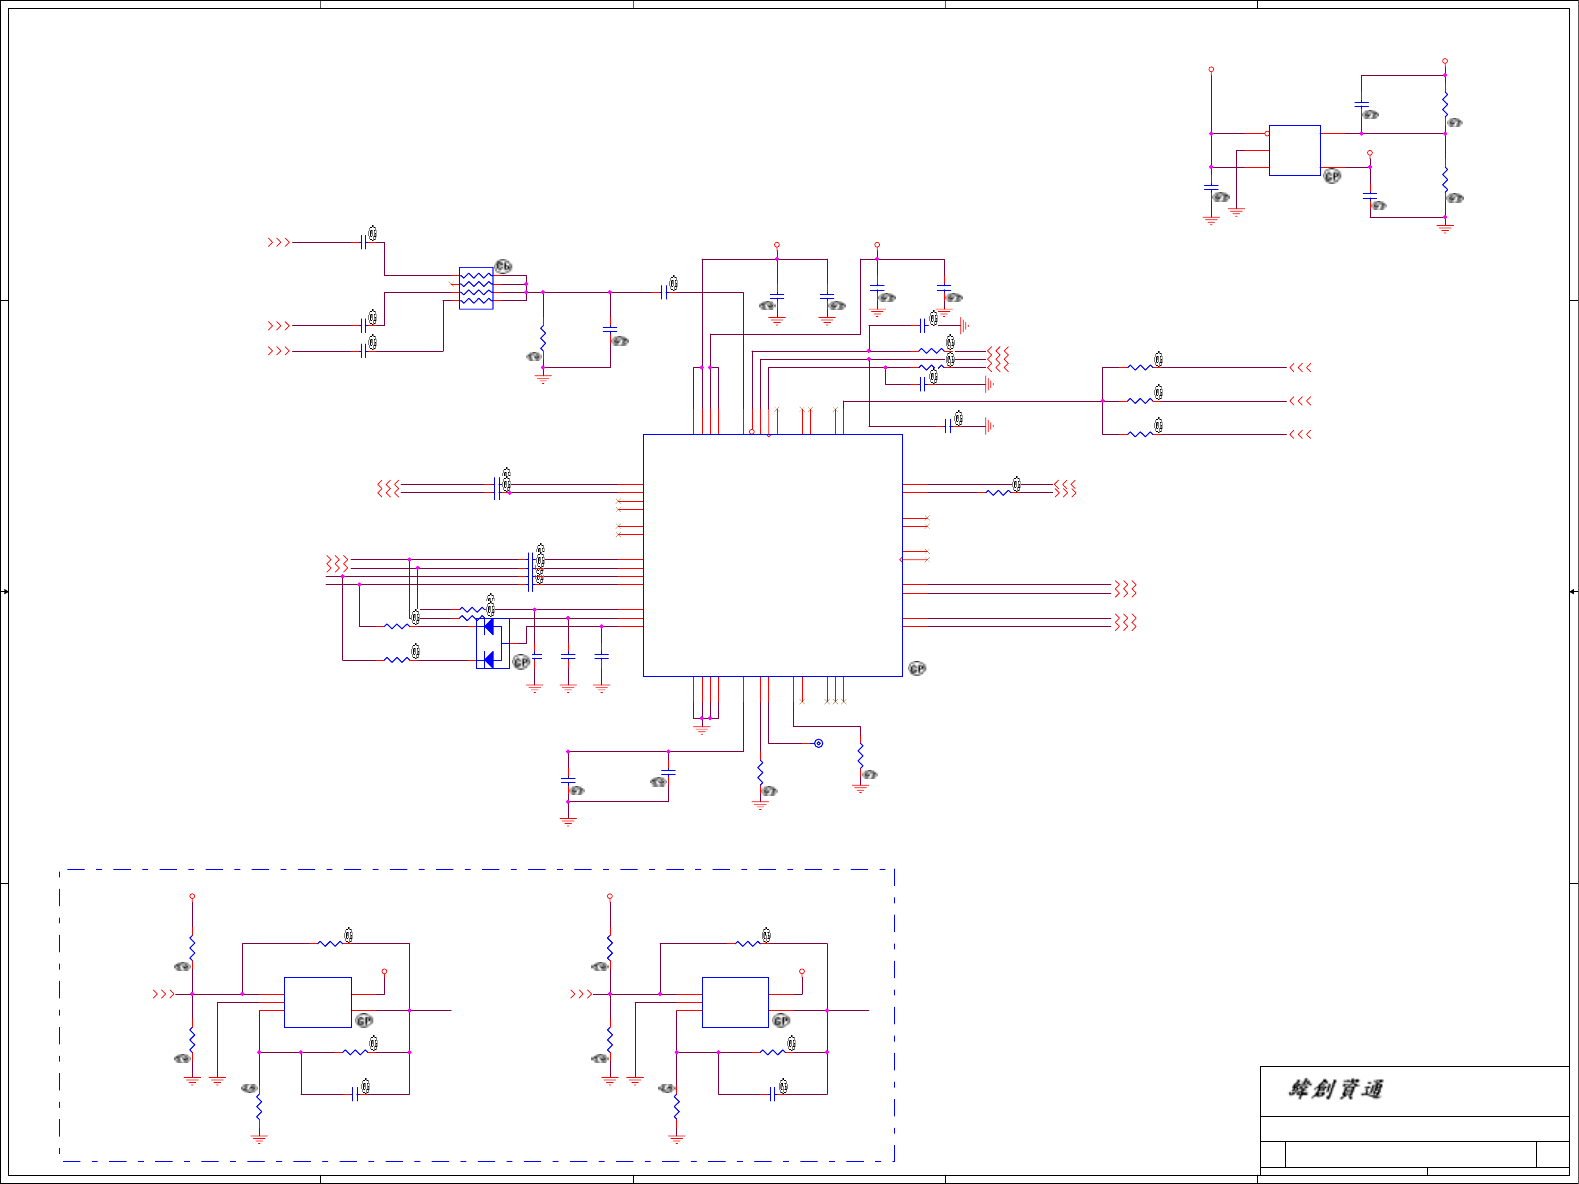Select lower resistor in regulator divider
The width and height of the screenshot is (1579, 1184).
(1445, 179)
